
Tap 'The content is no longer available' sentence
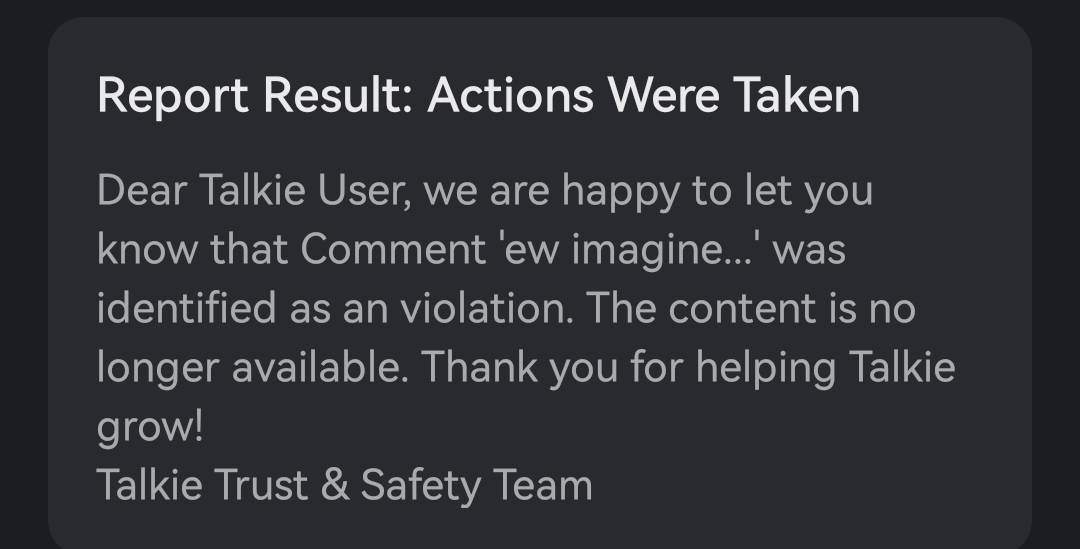tap(750, 308)
